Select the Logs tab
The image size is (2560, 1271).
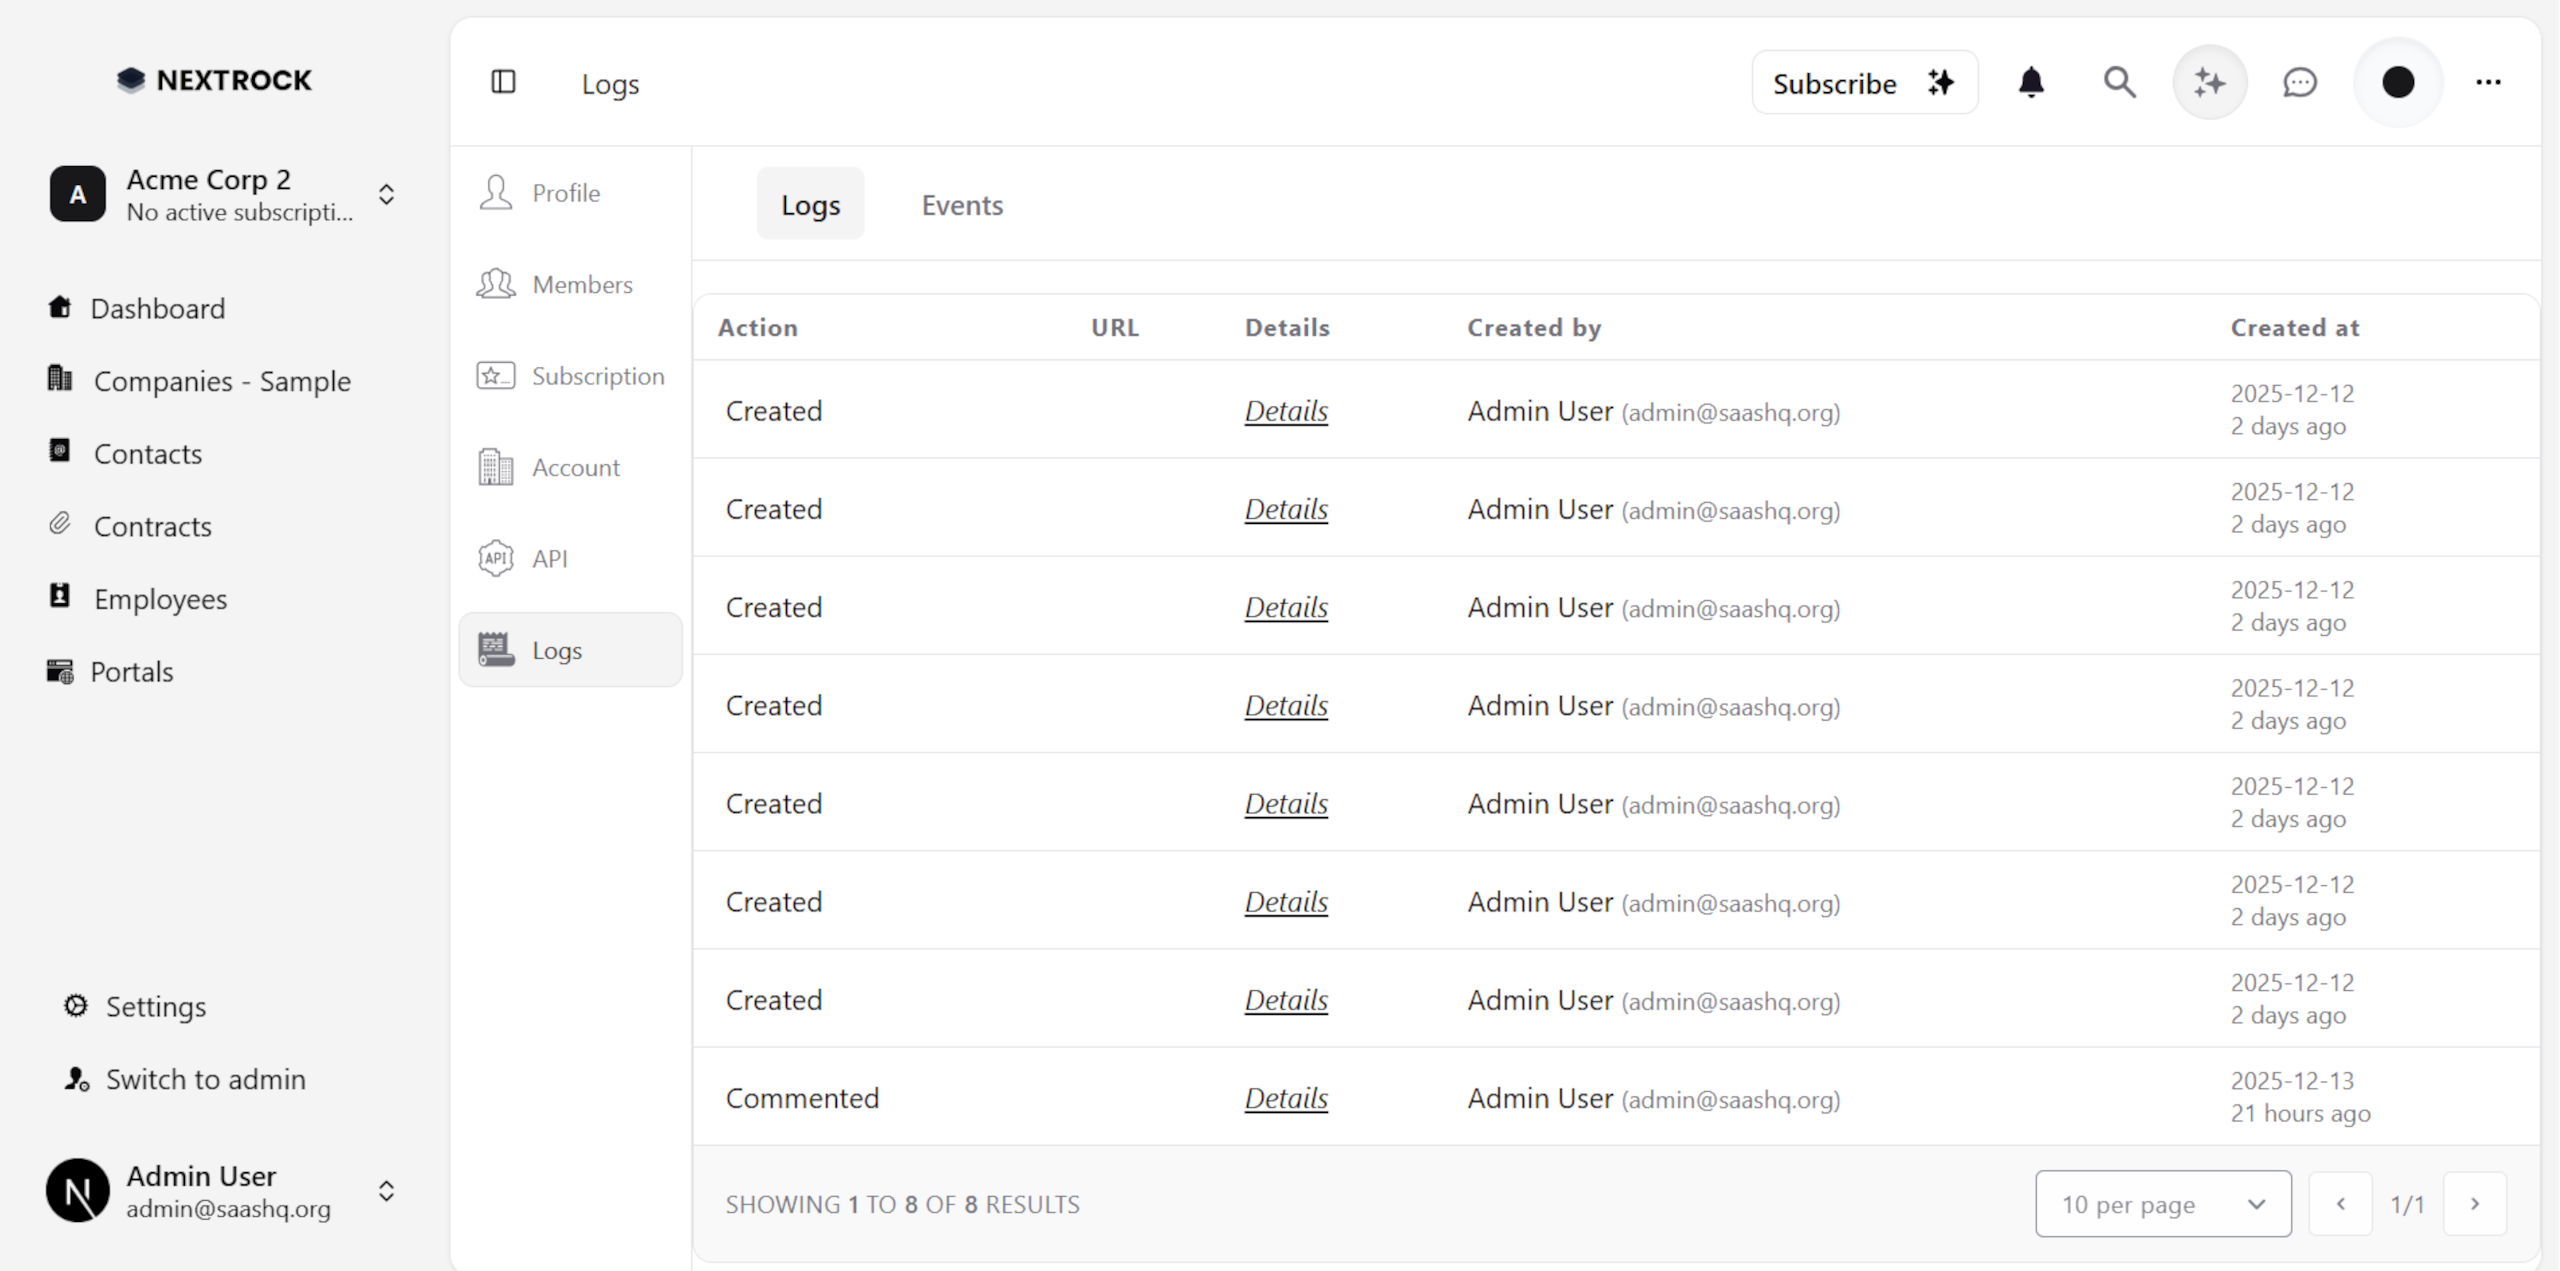810,205
